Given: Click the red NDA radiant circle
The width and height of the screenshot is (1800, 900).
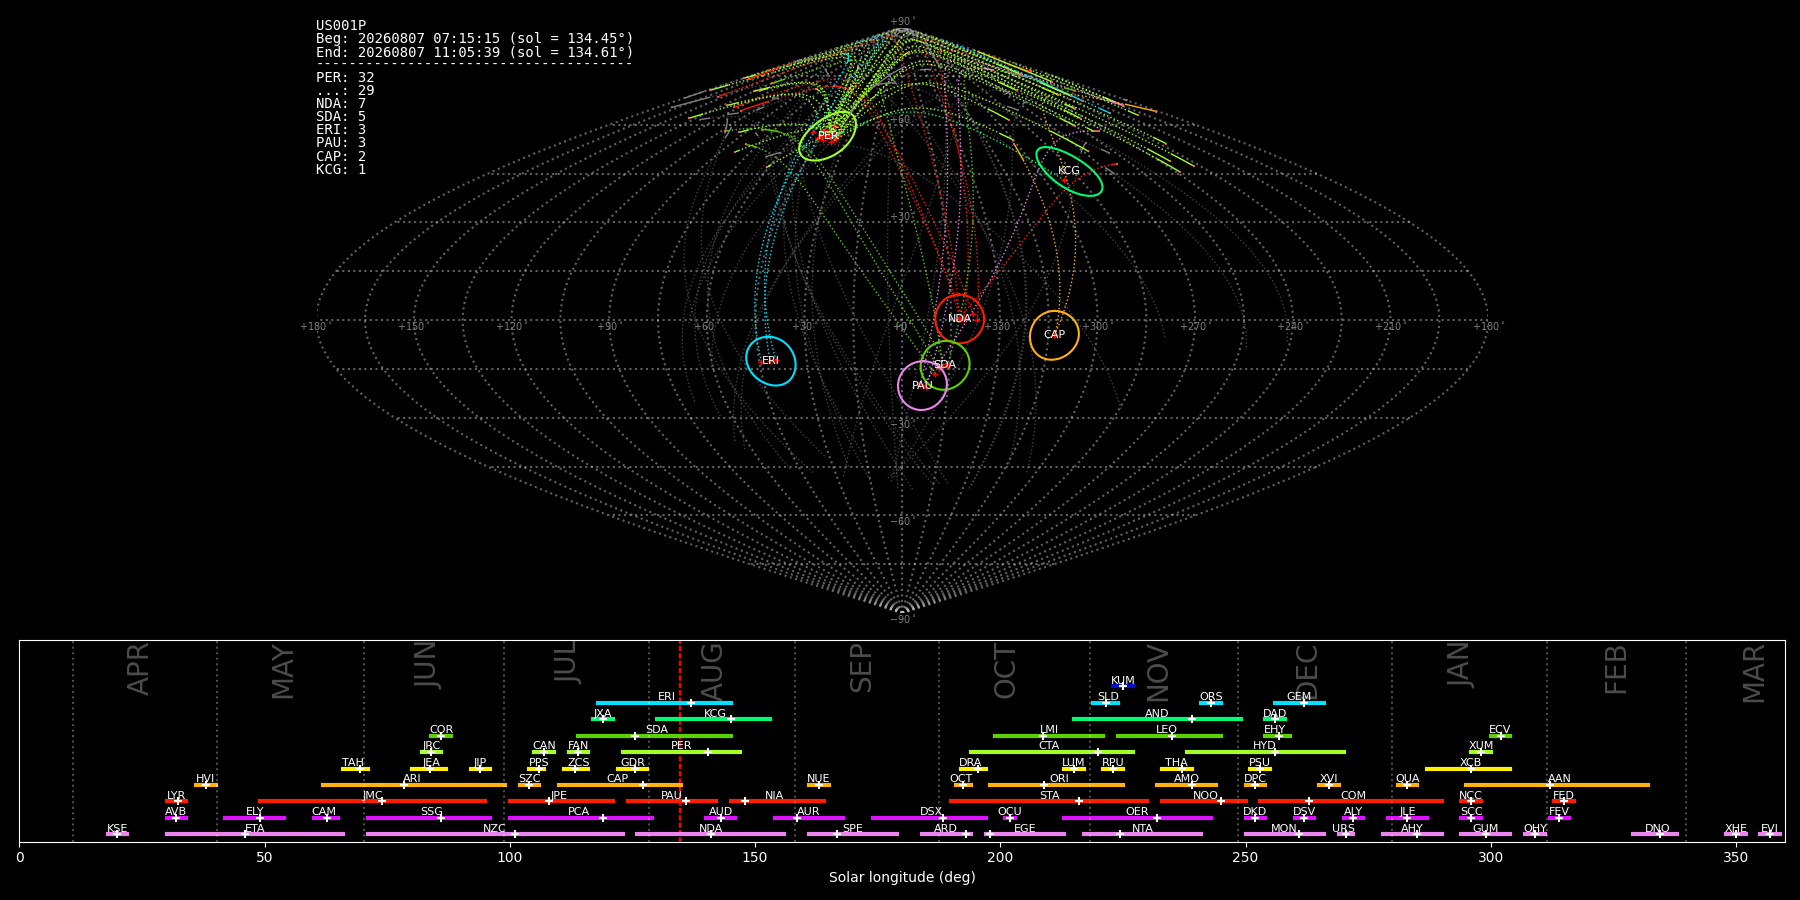Looking at the screenshot, I should click(959, 319).
